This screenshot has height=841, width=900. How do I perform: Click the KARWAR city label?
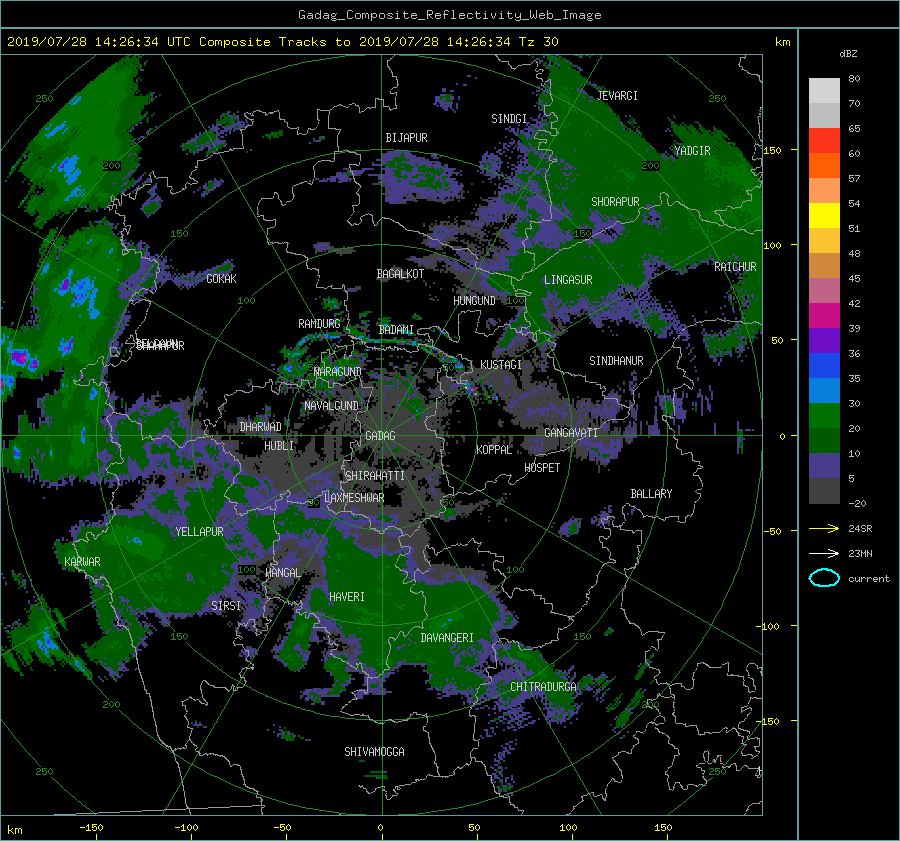pyautogui.click(x=82, y=561)
